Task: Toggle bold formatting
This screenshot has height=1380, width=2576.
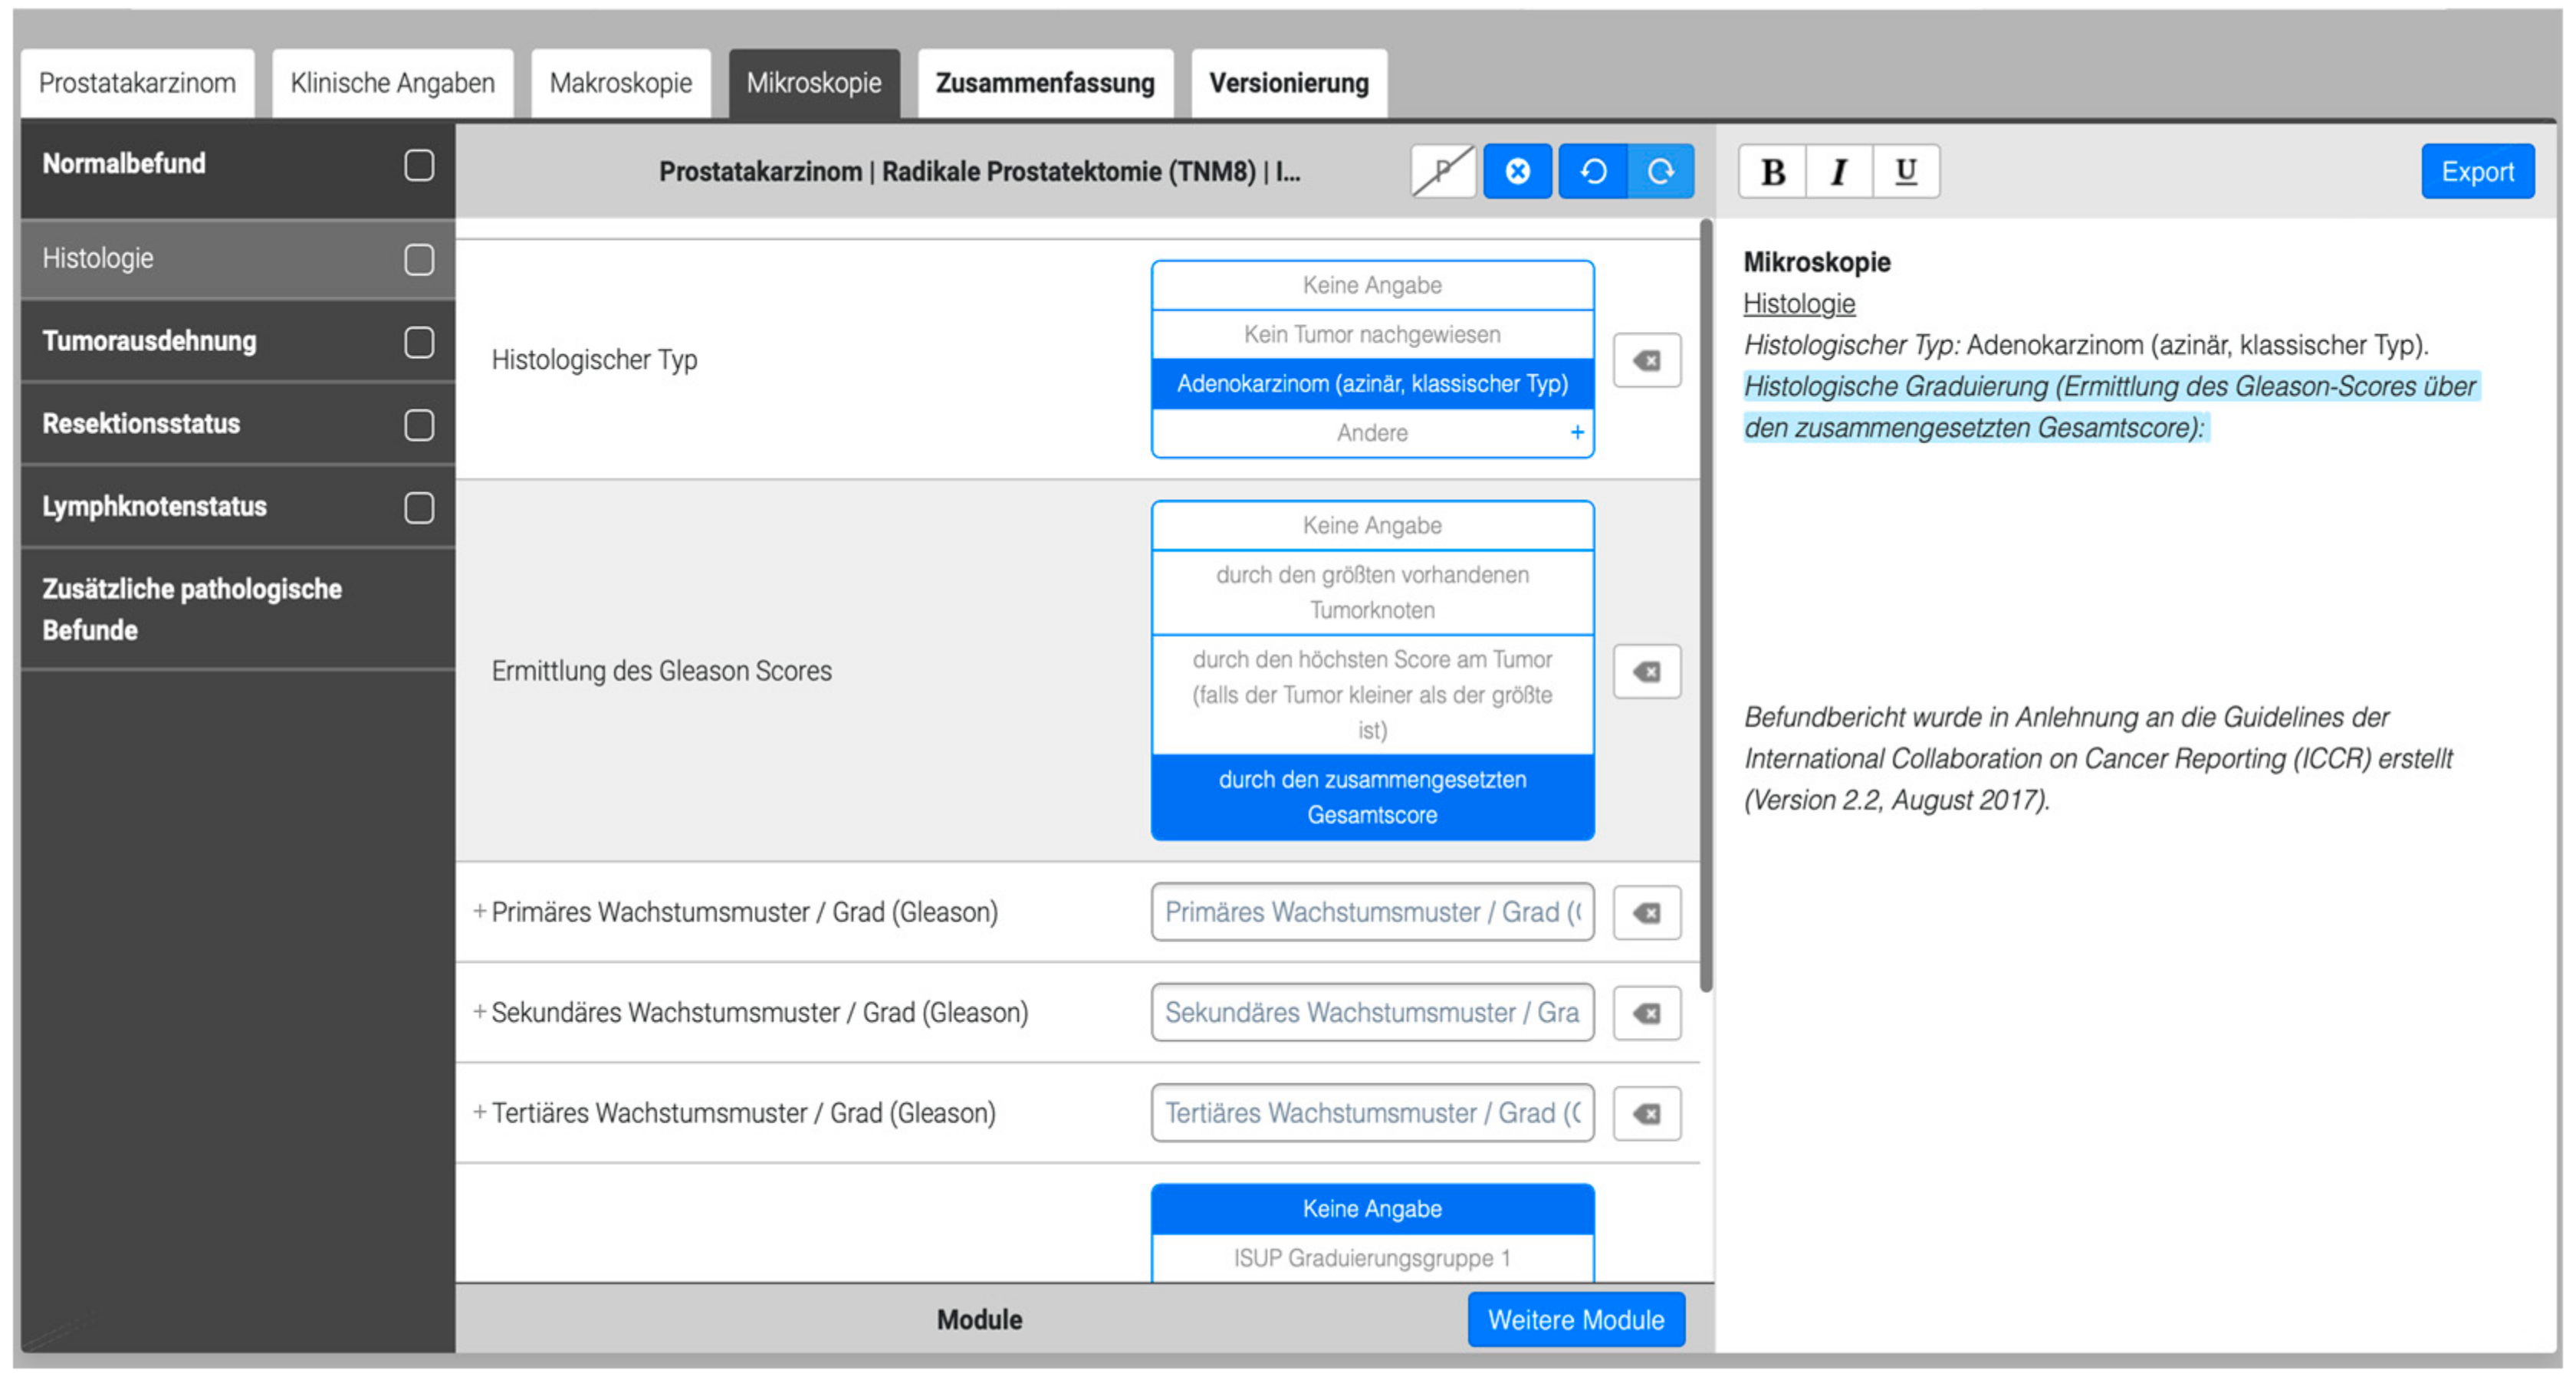Action: pyautogui.click(x=1773, y=171)
